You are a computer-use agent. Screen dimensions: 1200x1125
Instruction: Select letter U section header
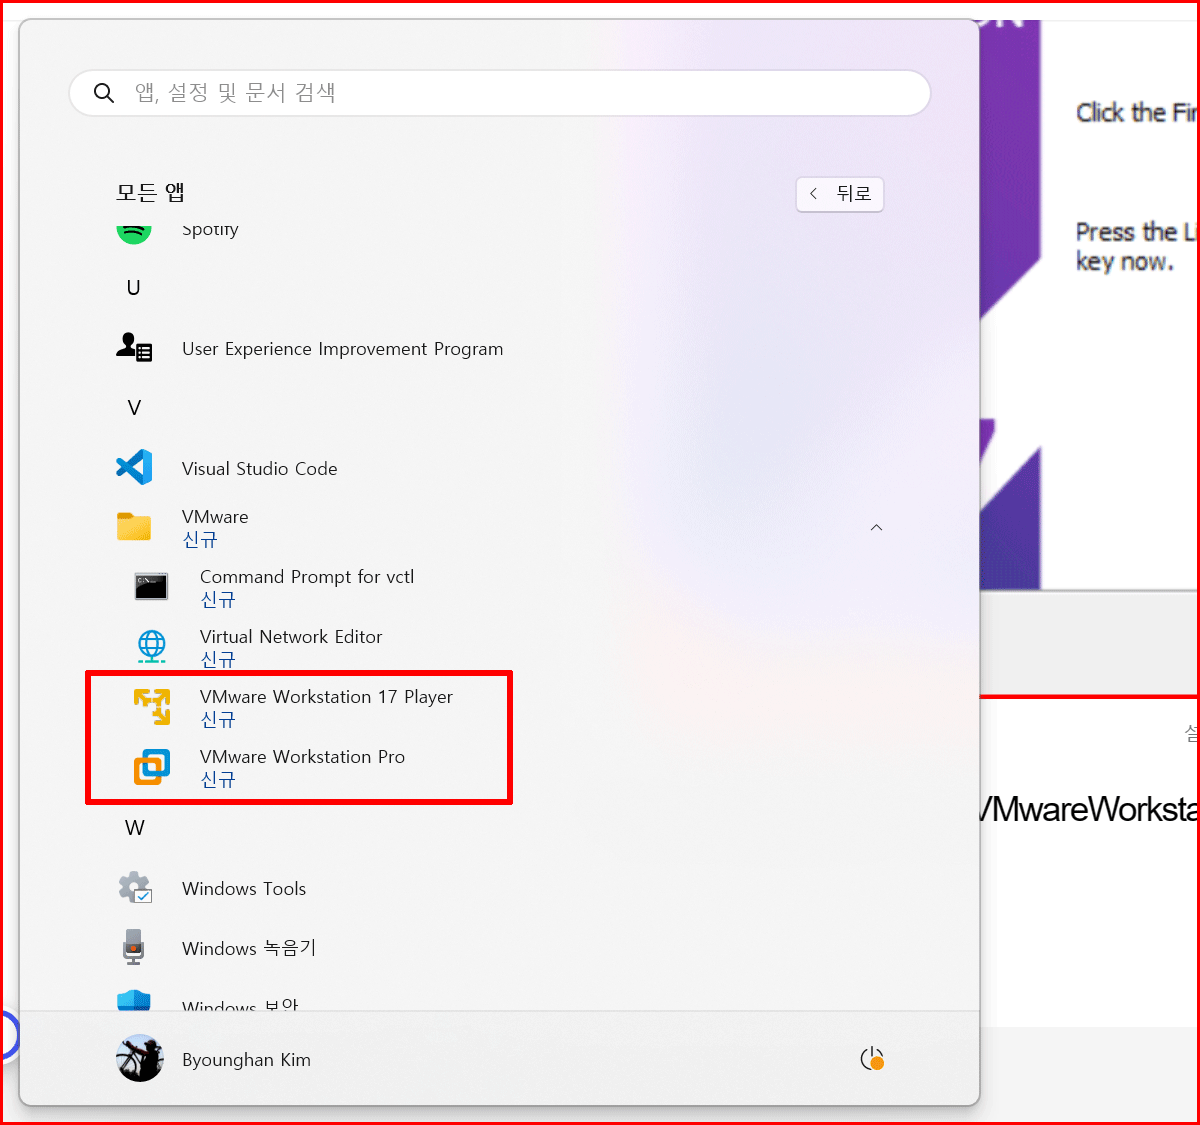coord(133,287)
